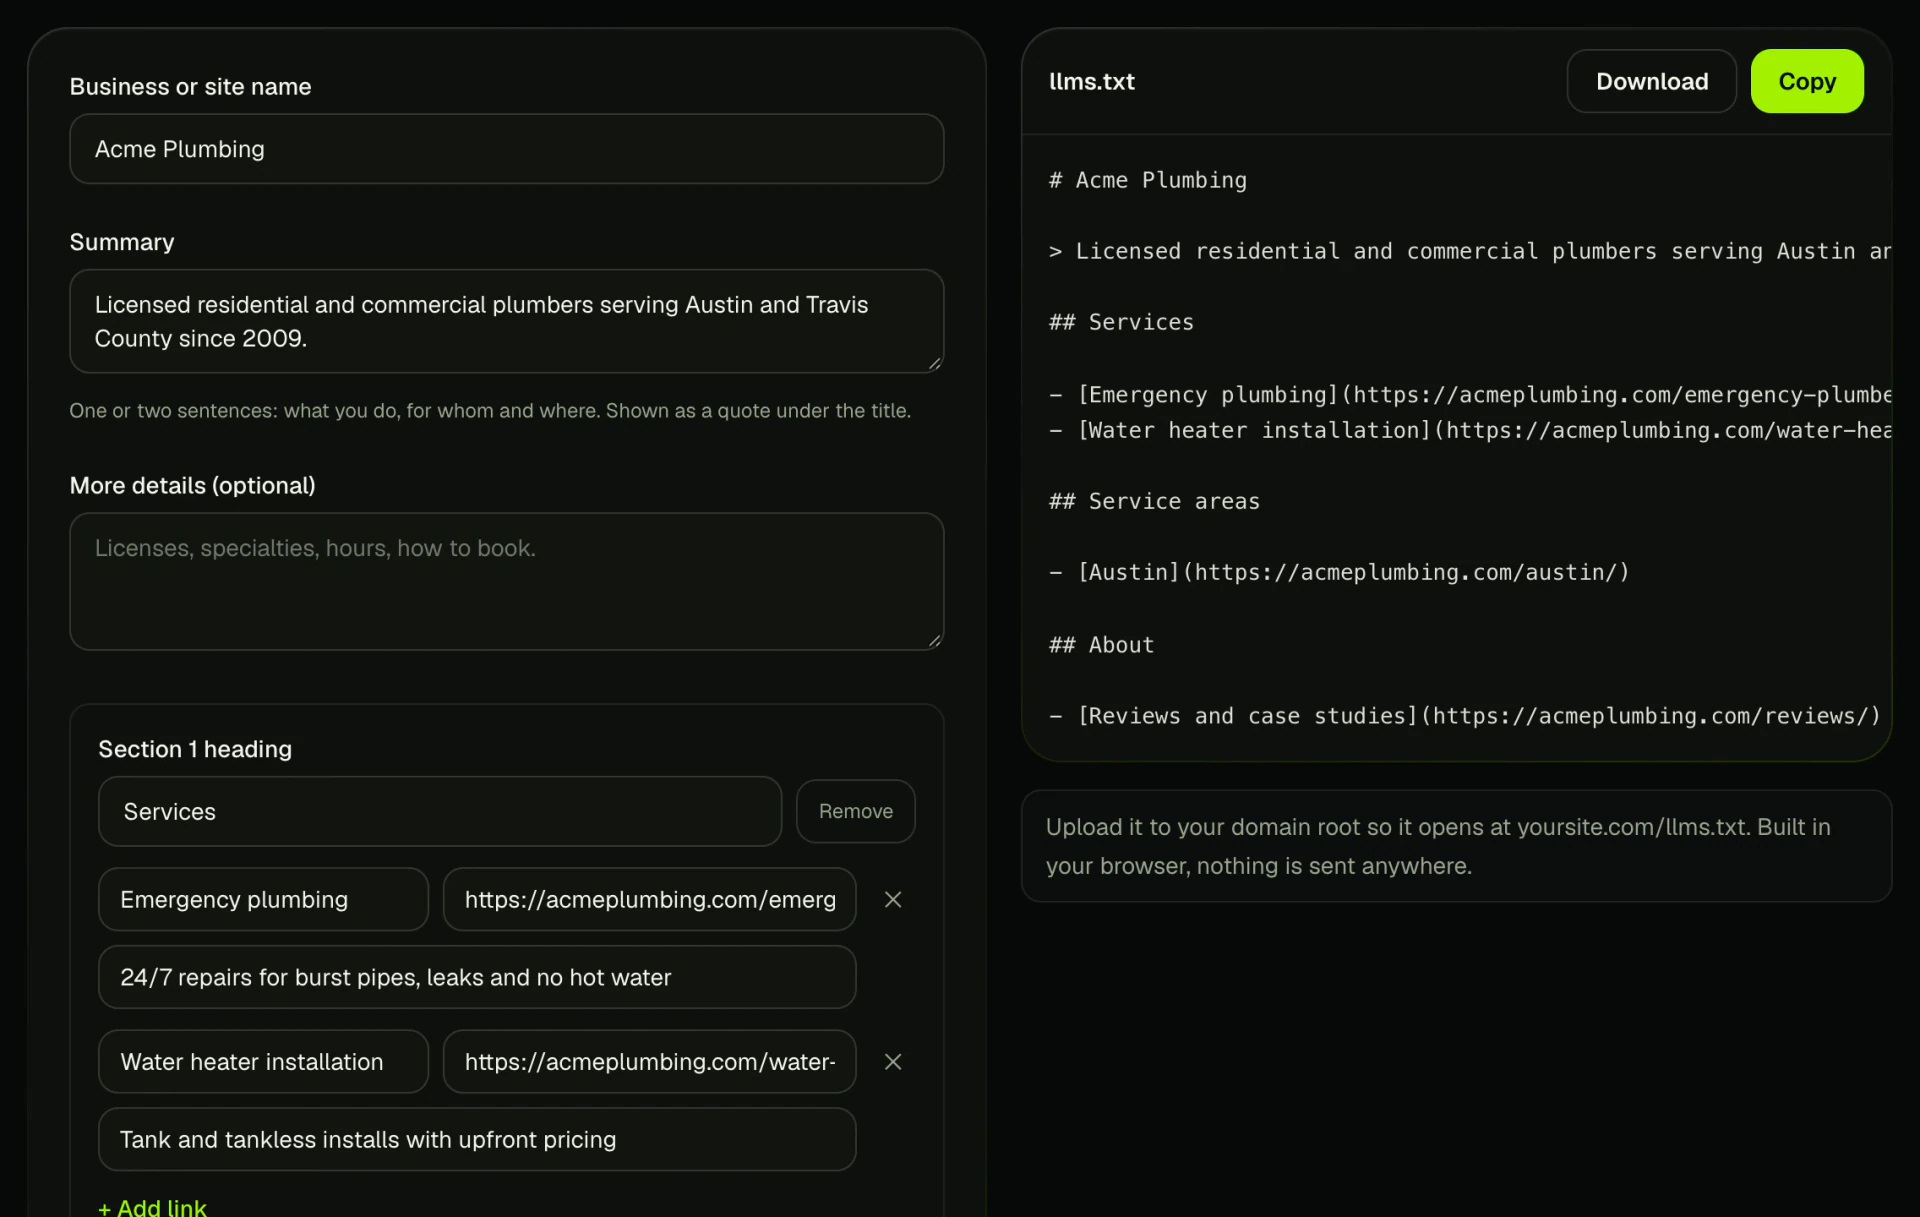Screen dimensions: 1920x1217
Task: Click the 'llms.txt' panel title
Action: pyautogui.click(x=1092, y=81)
